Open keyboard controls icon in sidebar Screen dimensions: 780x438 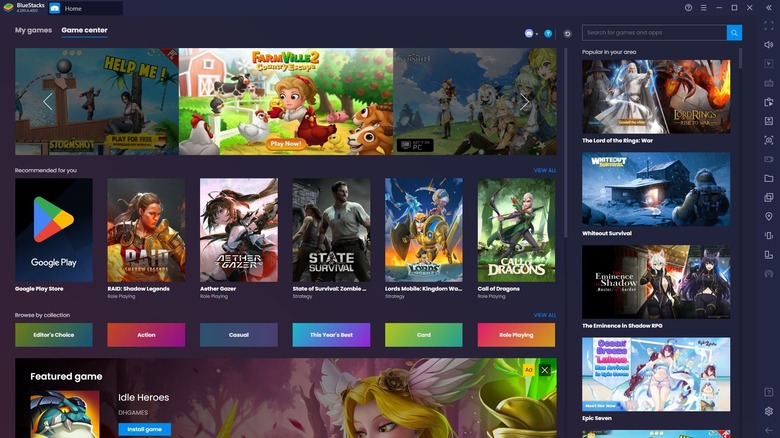[x=769, y=83]
